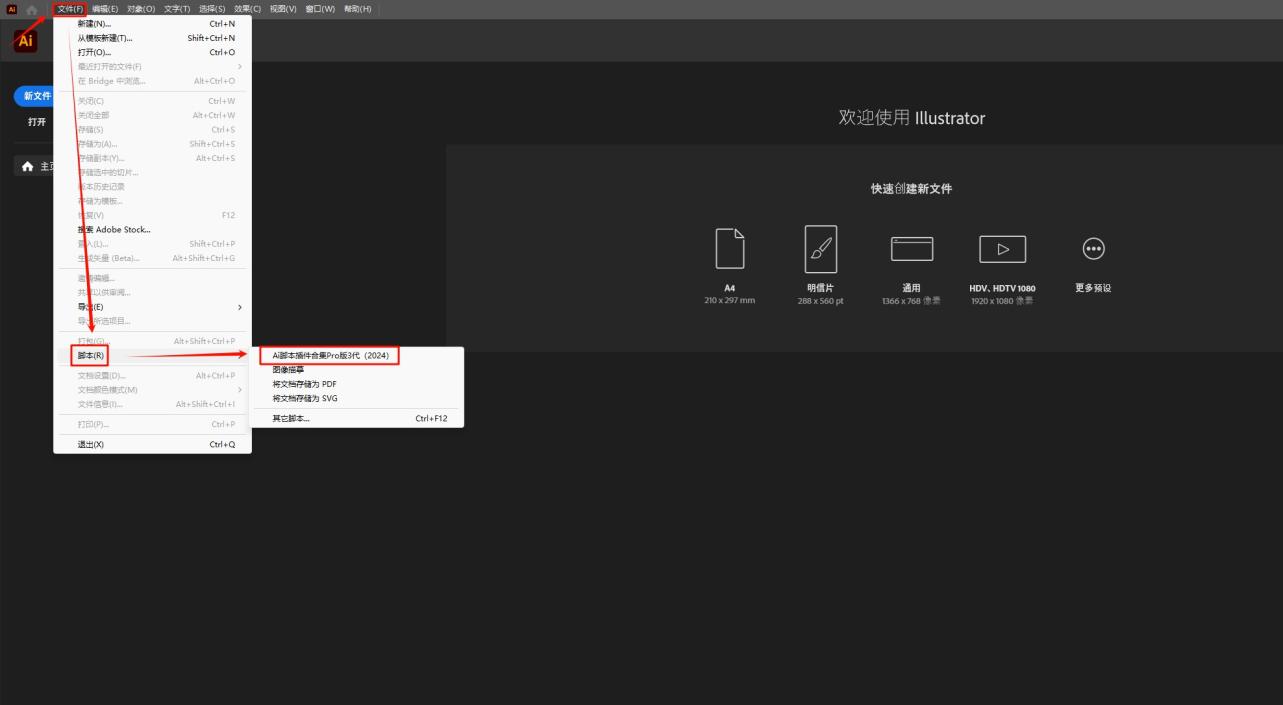Select the 通用 screen preset icon
The width and height of the screenshot is (1283, 705).
[x=911, y=249]
